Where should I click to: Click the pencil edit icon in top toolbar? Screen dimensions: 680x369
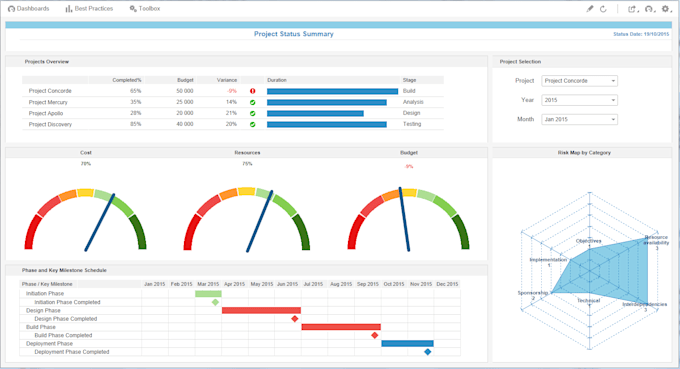(590, 9)
